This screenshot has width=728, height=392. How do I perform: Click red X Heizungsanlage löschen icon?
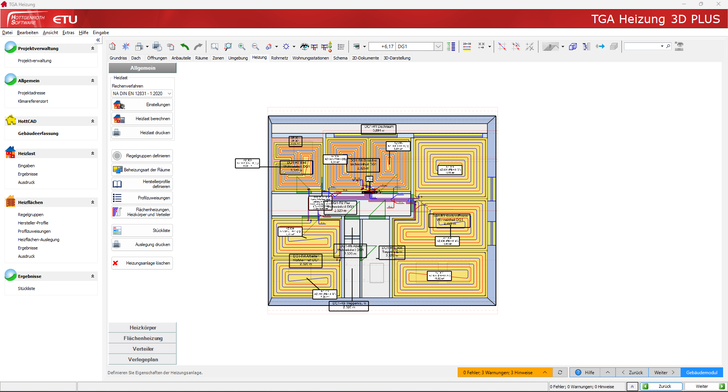pos(115,263)
